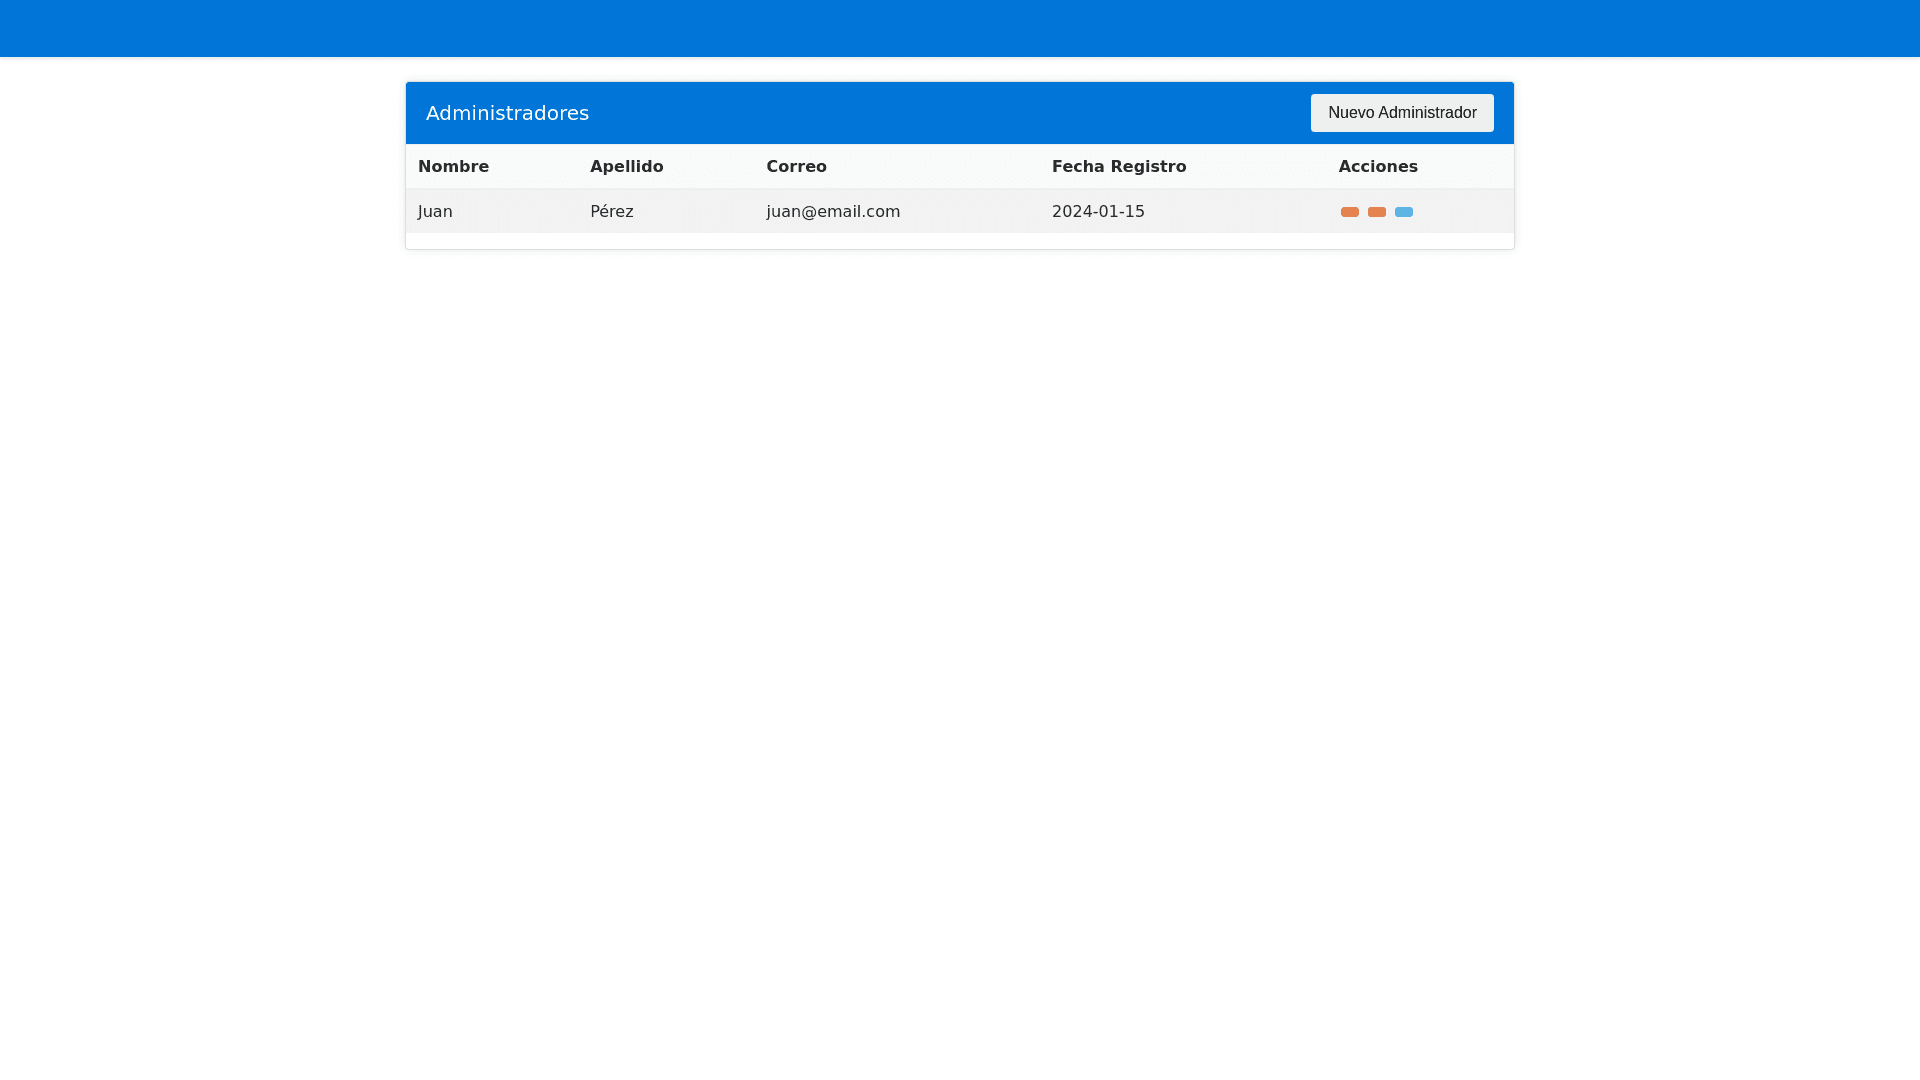
Task: Click the Apellido column header
Action: coord(626,167)
